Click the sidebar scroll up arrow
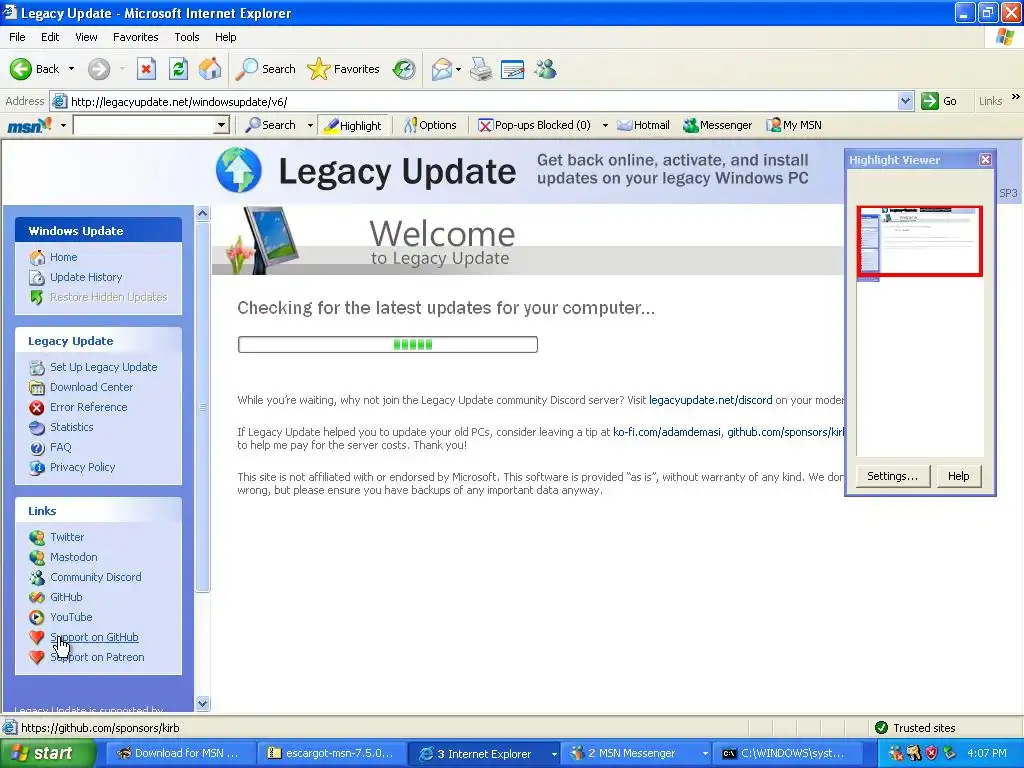1024x768 pixels. pos(202,214)
